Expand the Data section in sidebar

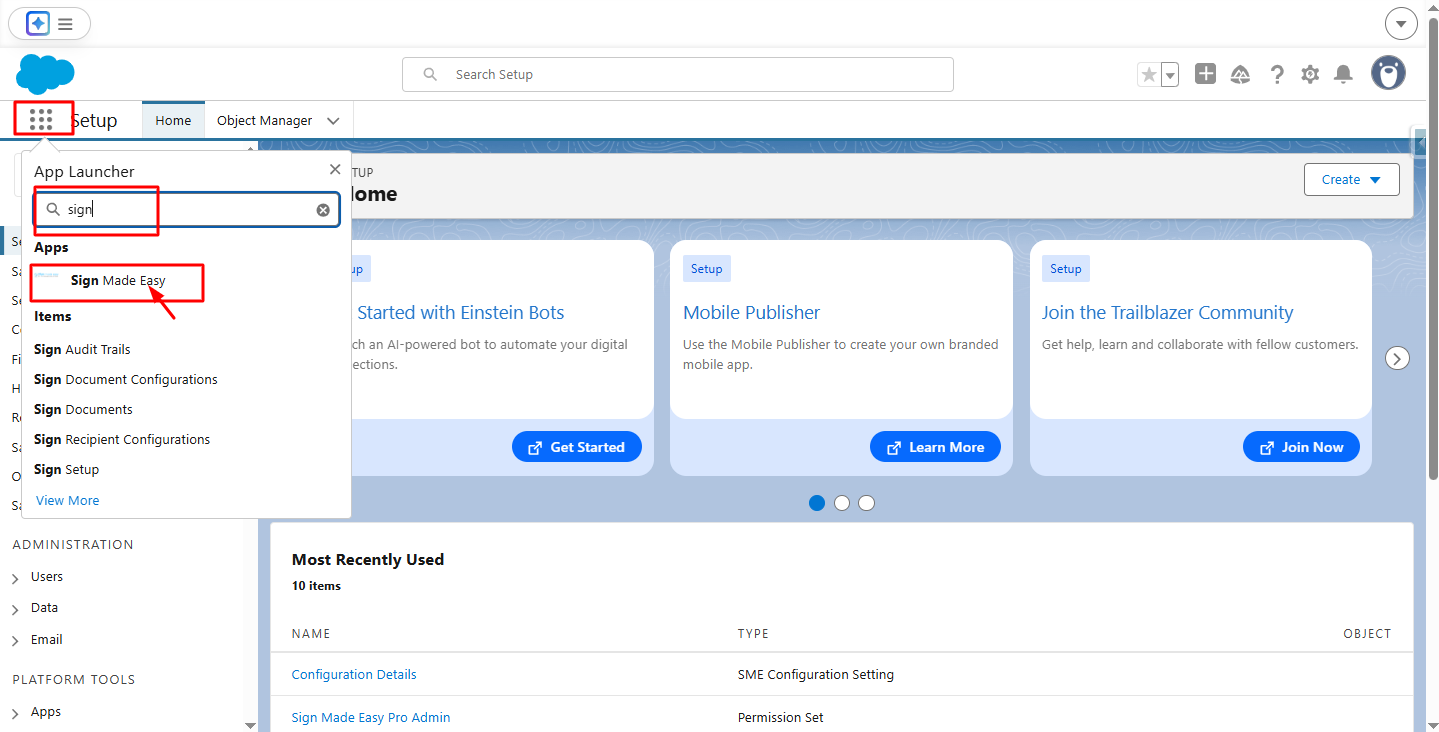click(16, 609)
